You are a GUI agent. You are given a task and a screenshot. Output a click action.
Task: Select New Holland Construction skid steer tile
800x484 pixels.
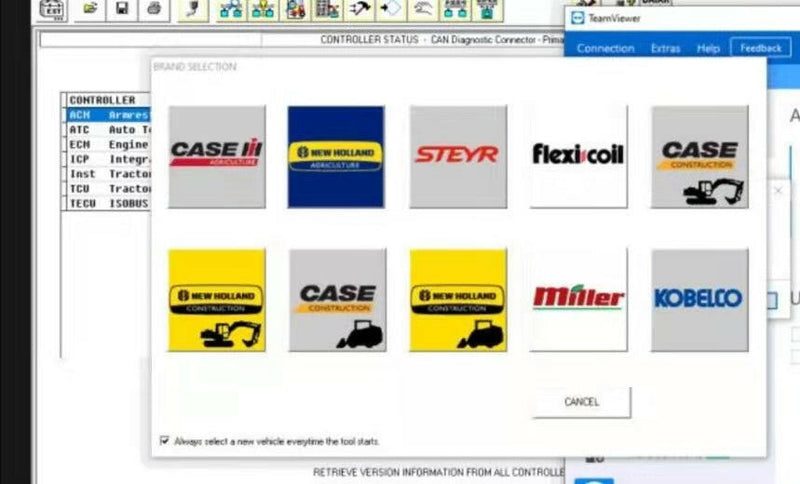pyautogui.click(x=458, y=300)
